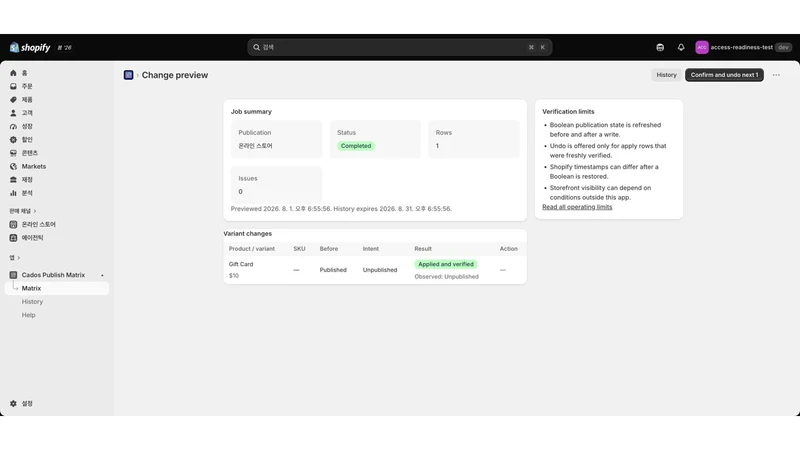The image size is (800, 450).
Task: Click the Variant changes heading
Action: pyautogui.click(x=247, y=234)
